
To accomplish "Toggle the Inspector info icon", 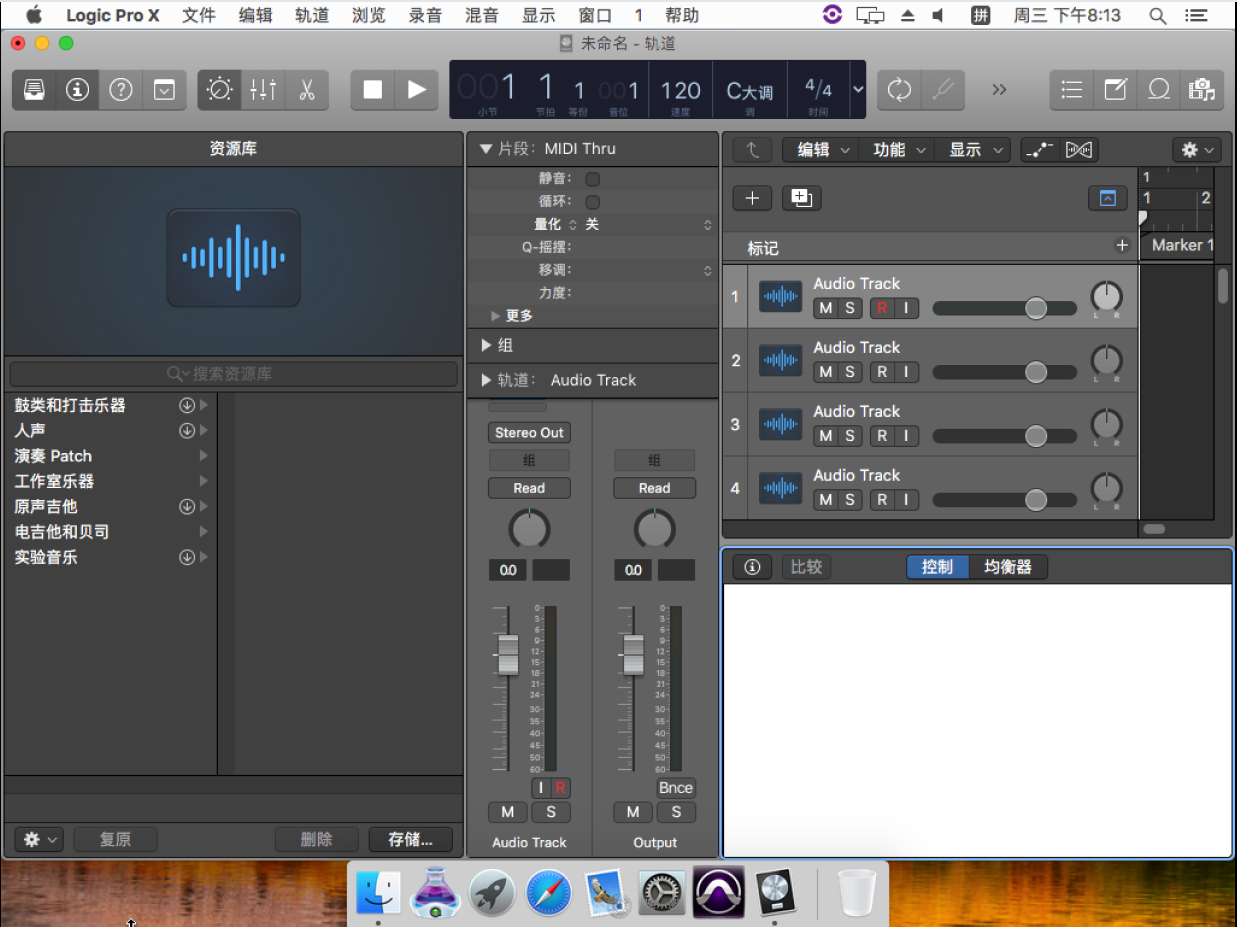I will coord(77,90).
